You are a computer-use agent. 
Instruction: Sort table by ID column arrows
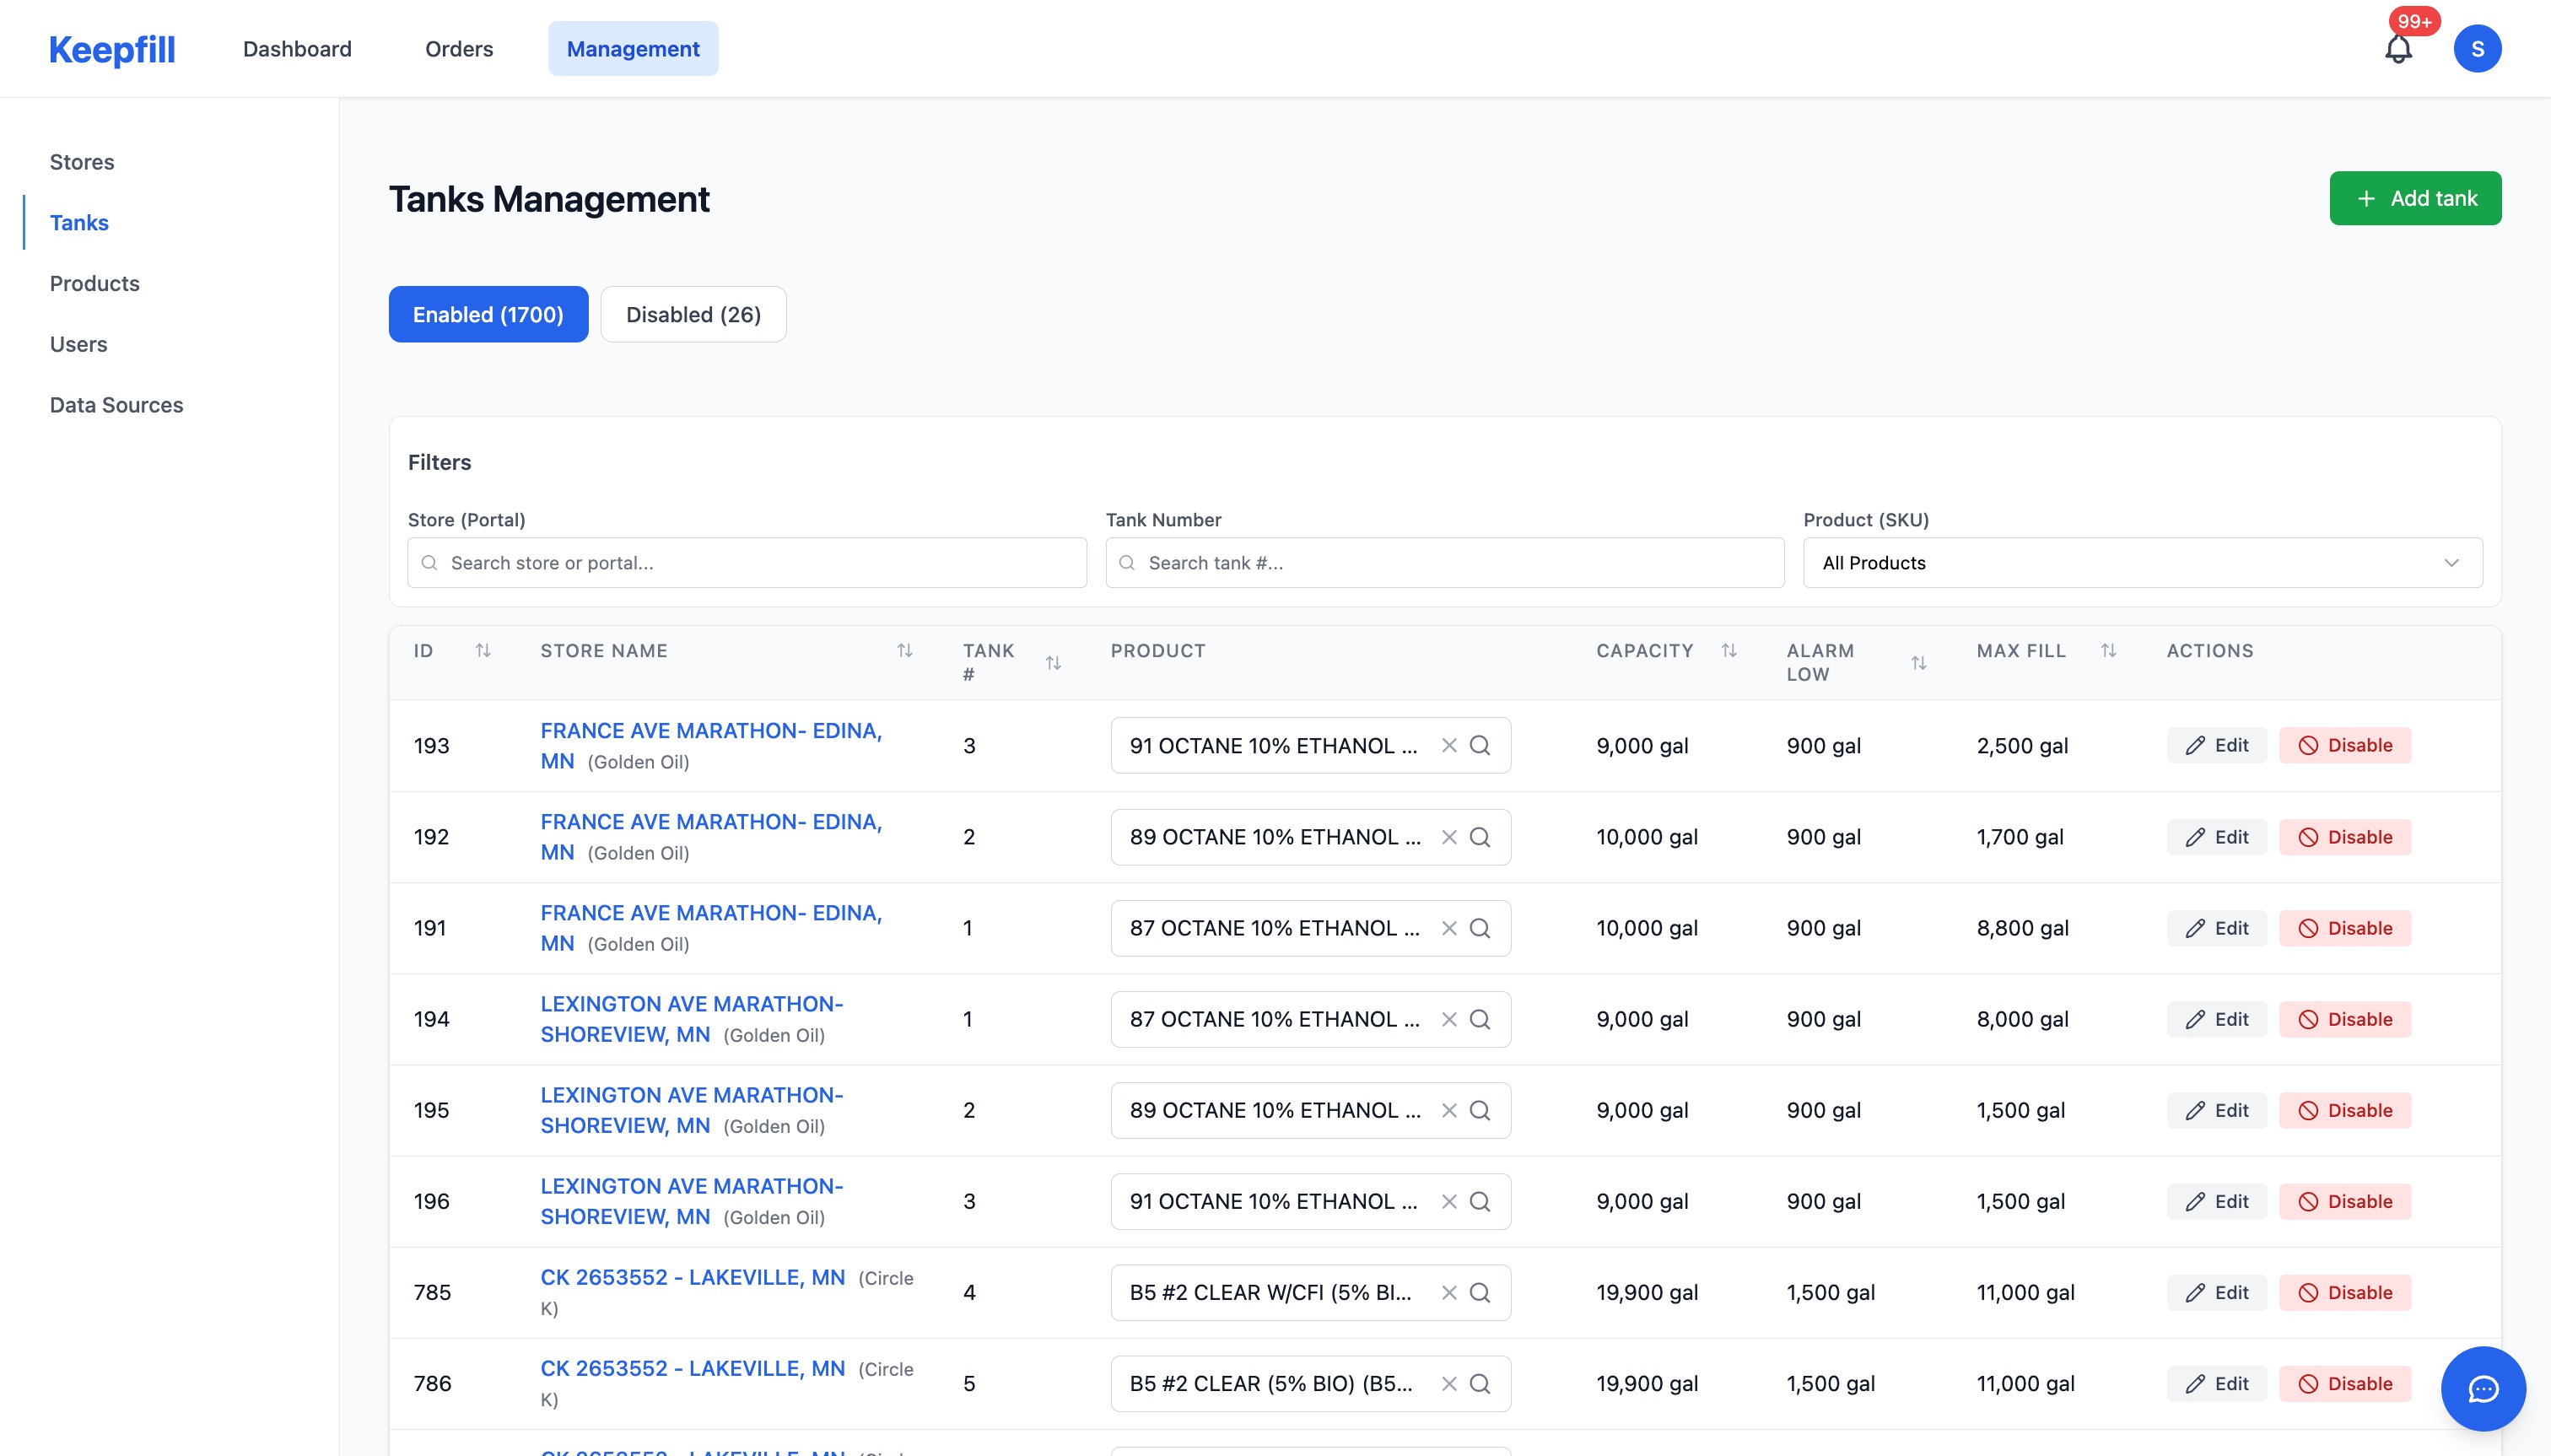(x=483, y=651)
